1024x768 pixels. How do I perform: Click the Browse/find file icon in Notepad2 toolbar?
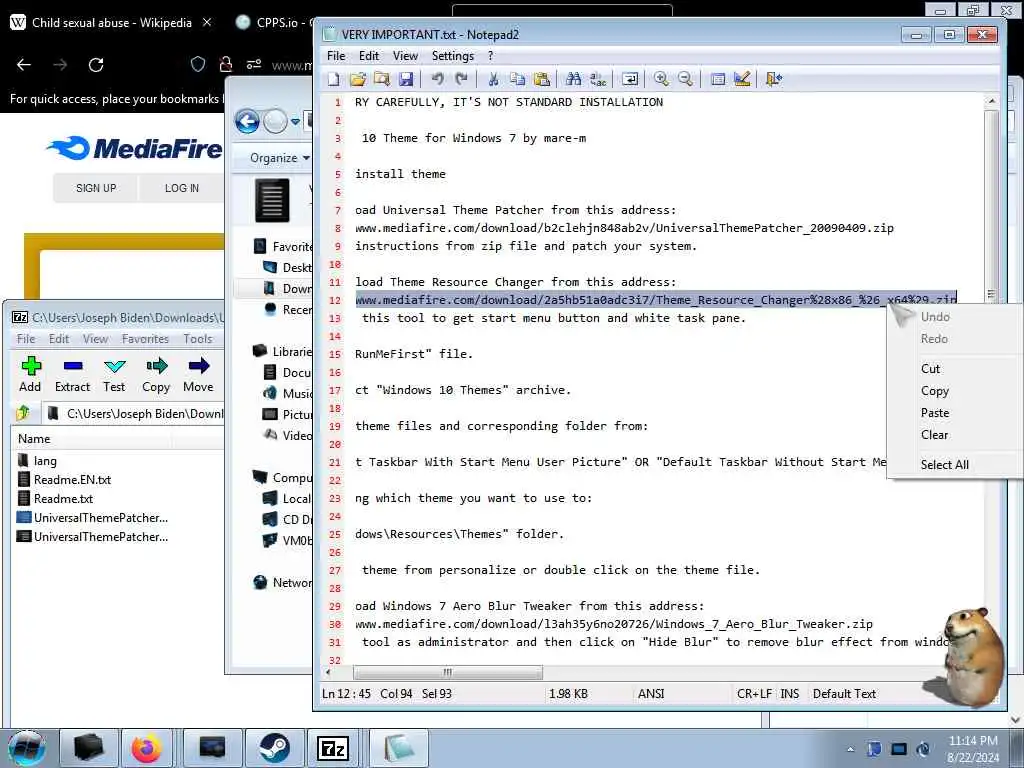382,80
